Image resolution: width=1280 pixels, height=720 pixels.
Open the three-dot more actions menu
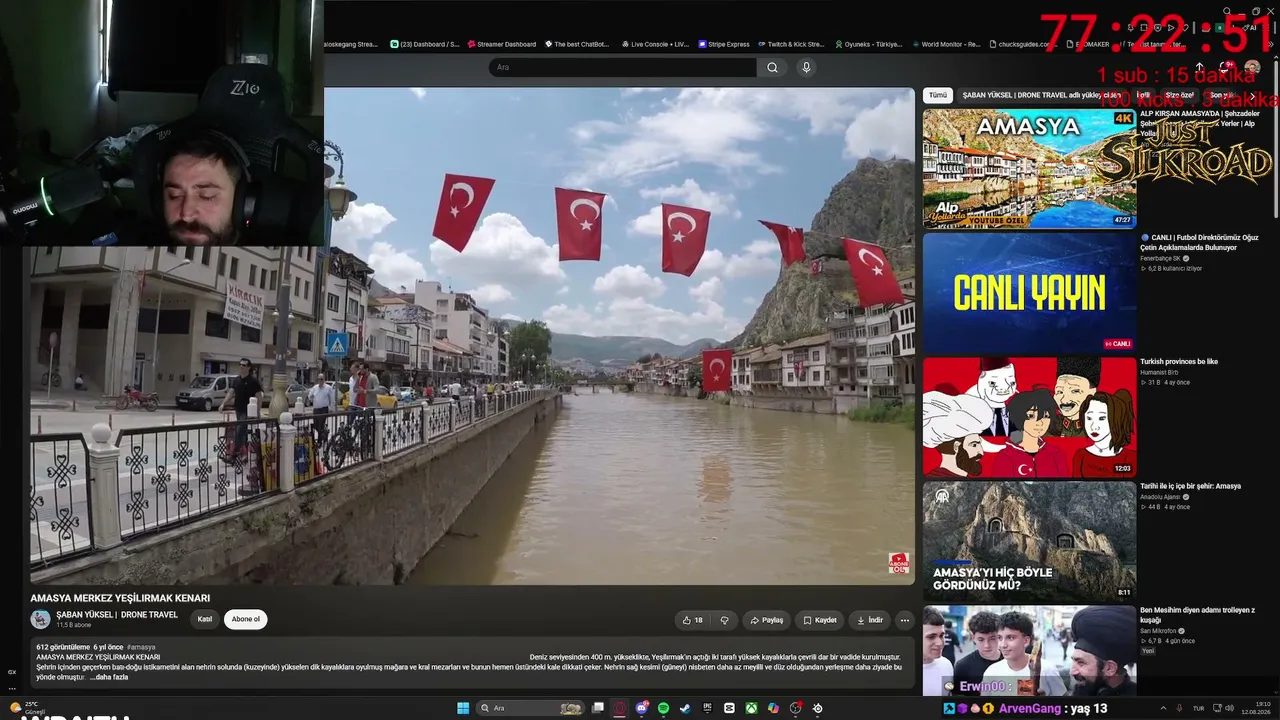(904, 620)
